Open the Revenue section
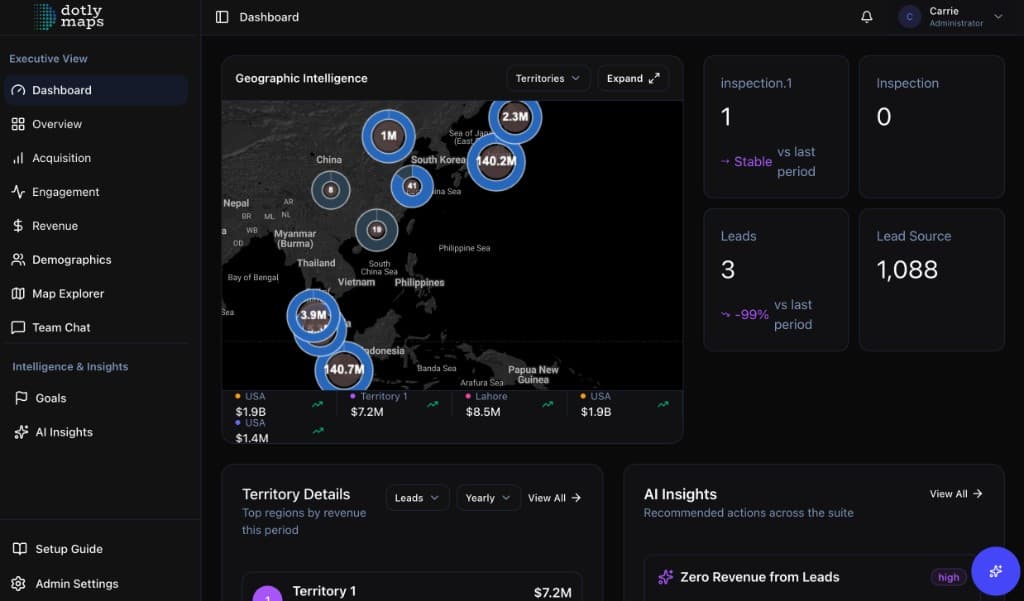Viewport: 1024px width, 601px height. click(96, 226)
